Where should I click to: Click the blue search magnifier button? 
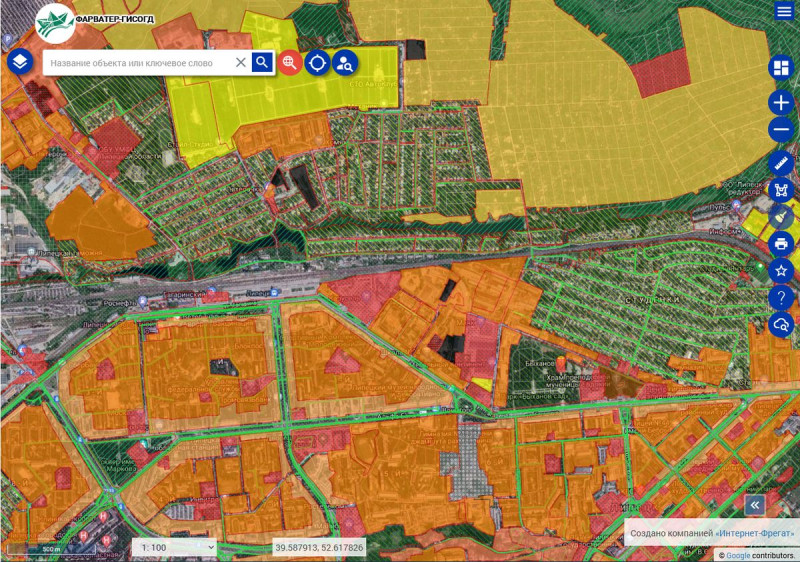262,63
